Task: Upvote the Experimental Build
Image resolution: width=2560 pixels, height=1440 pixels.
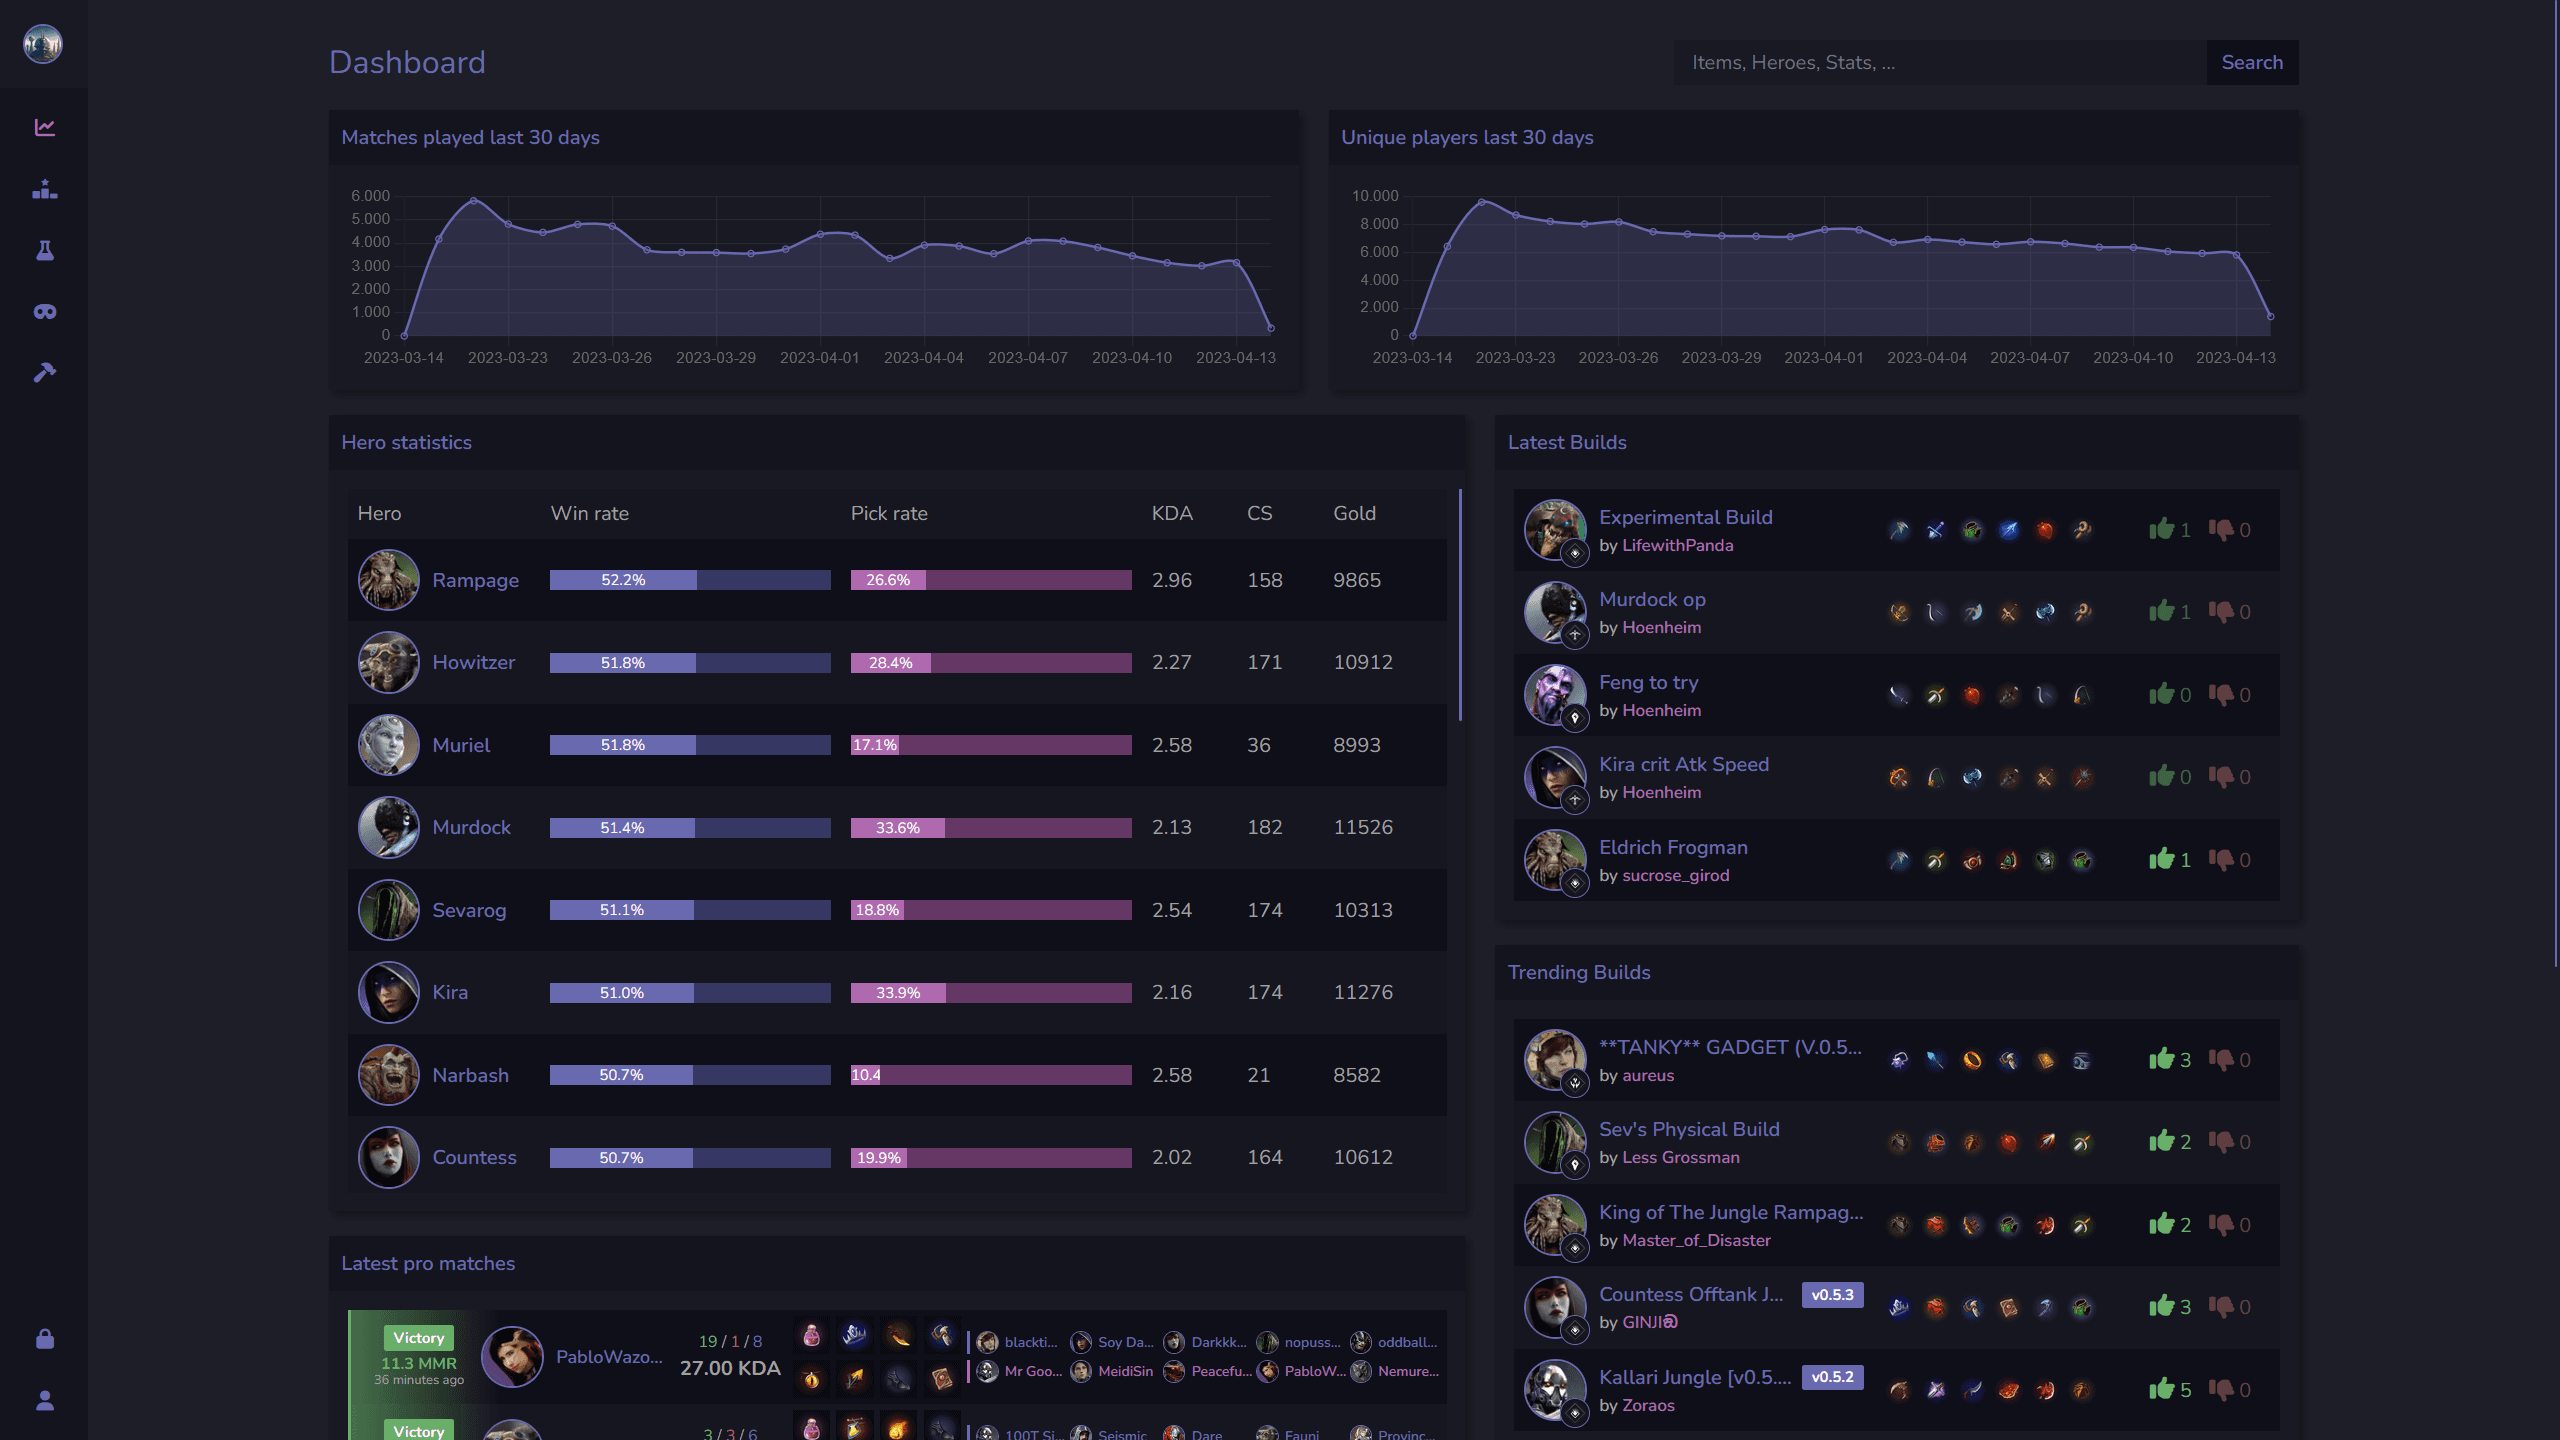Action: 2161,529
